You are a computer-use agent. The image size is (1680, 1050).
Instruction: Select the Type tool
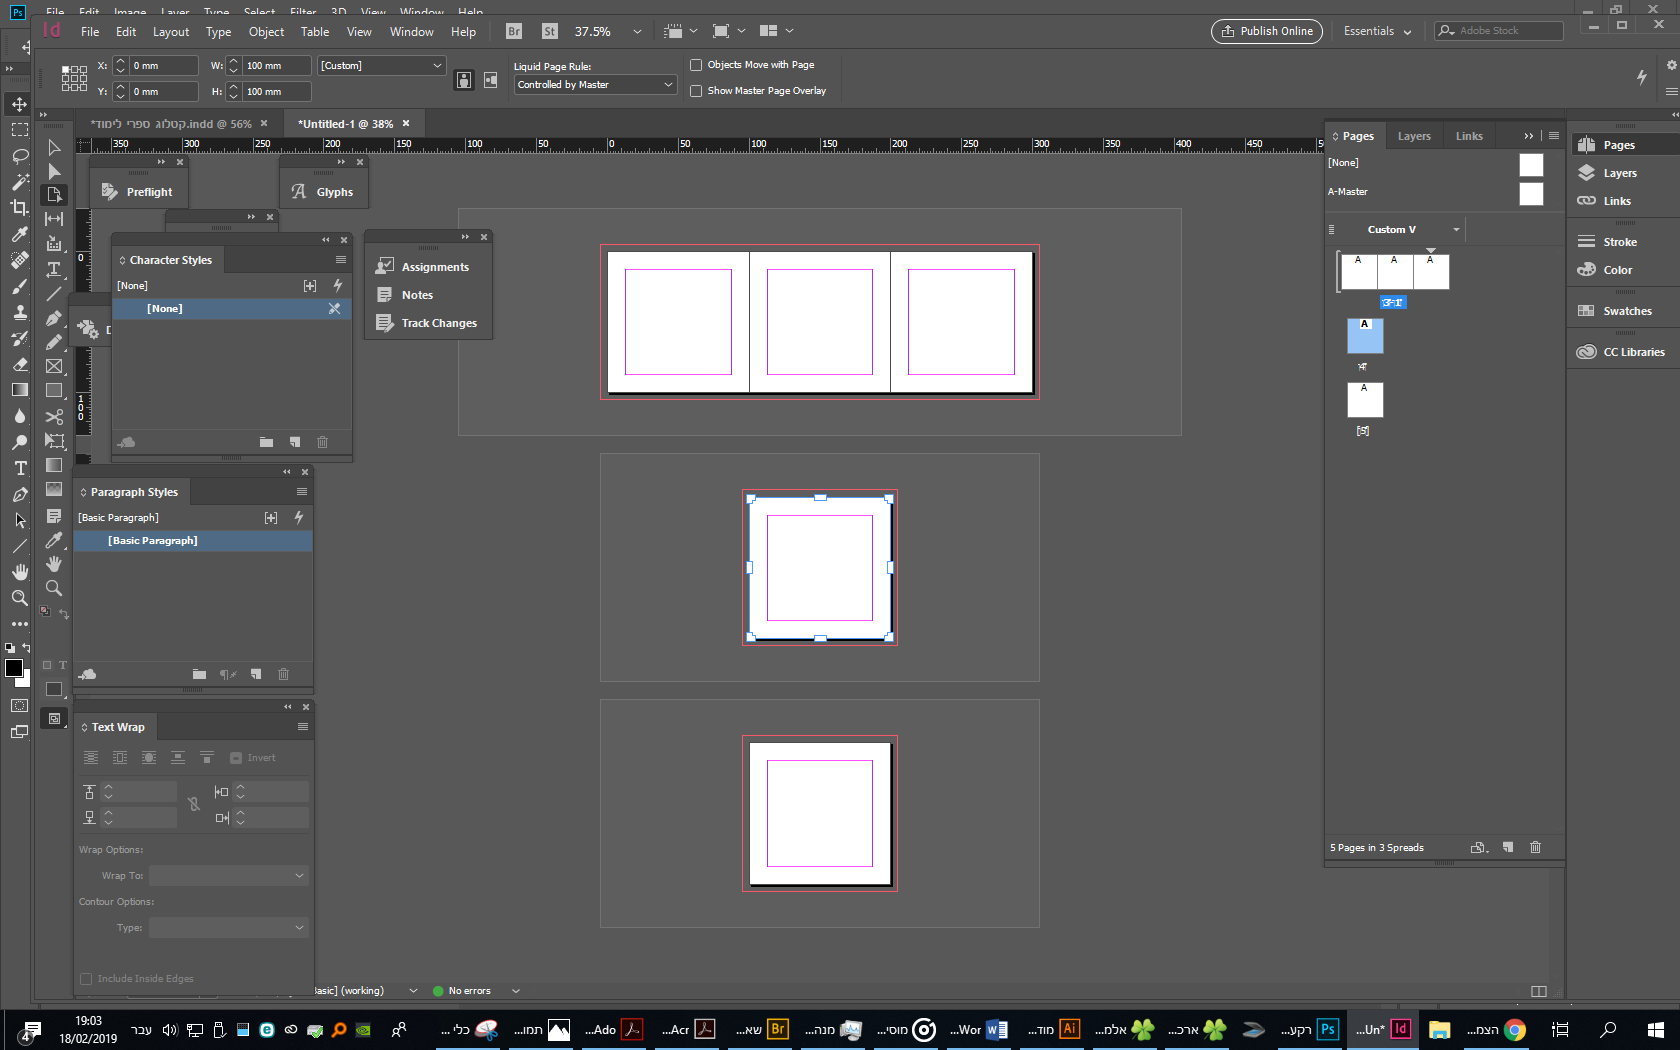coord(54,269)
